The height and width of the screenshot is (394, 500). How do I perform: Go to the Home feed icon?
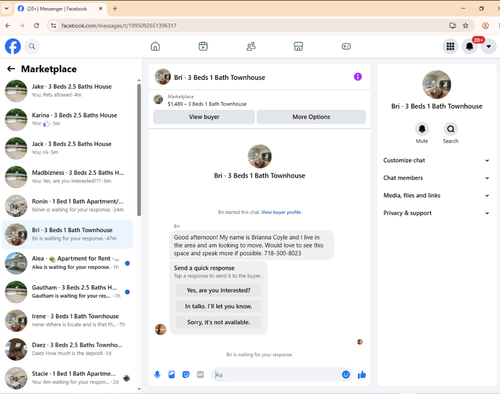[155, 46]
